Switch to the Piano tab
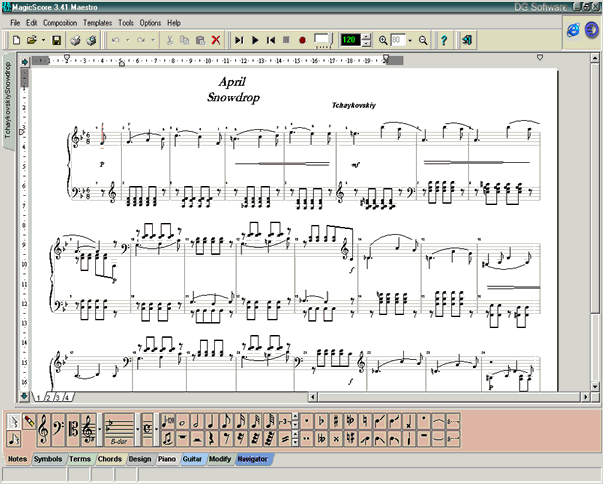The width and height of the screenshot is (603, 484). 167,459
